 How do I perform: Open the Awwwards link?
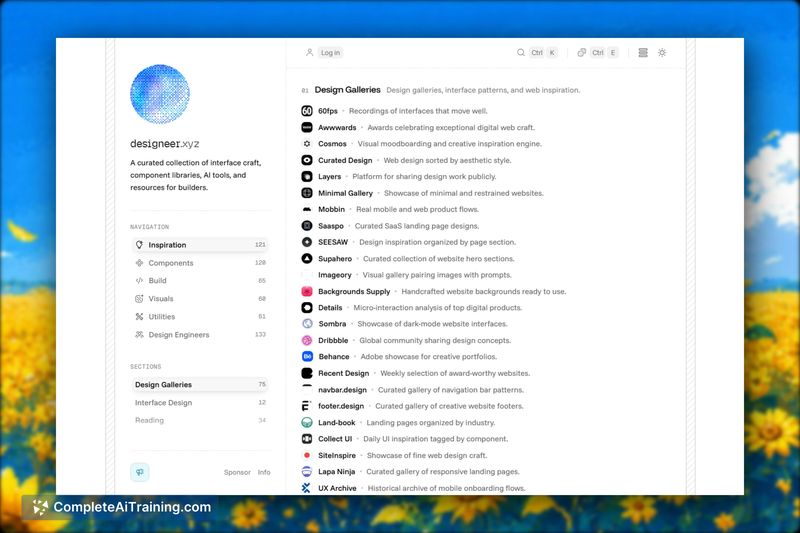337,128
